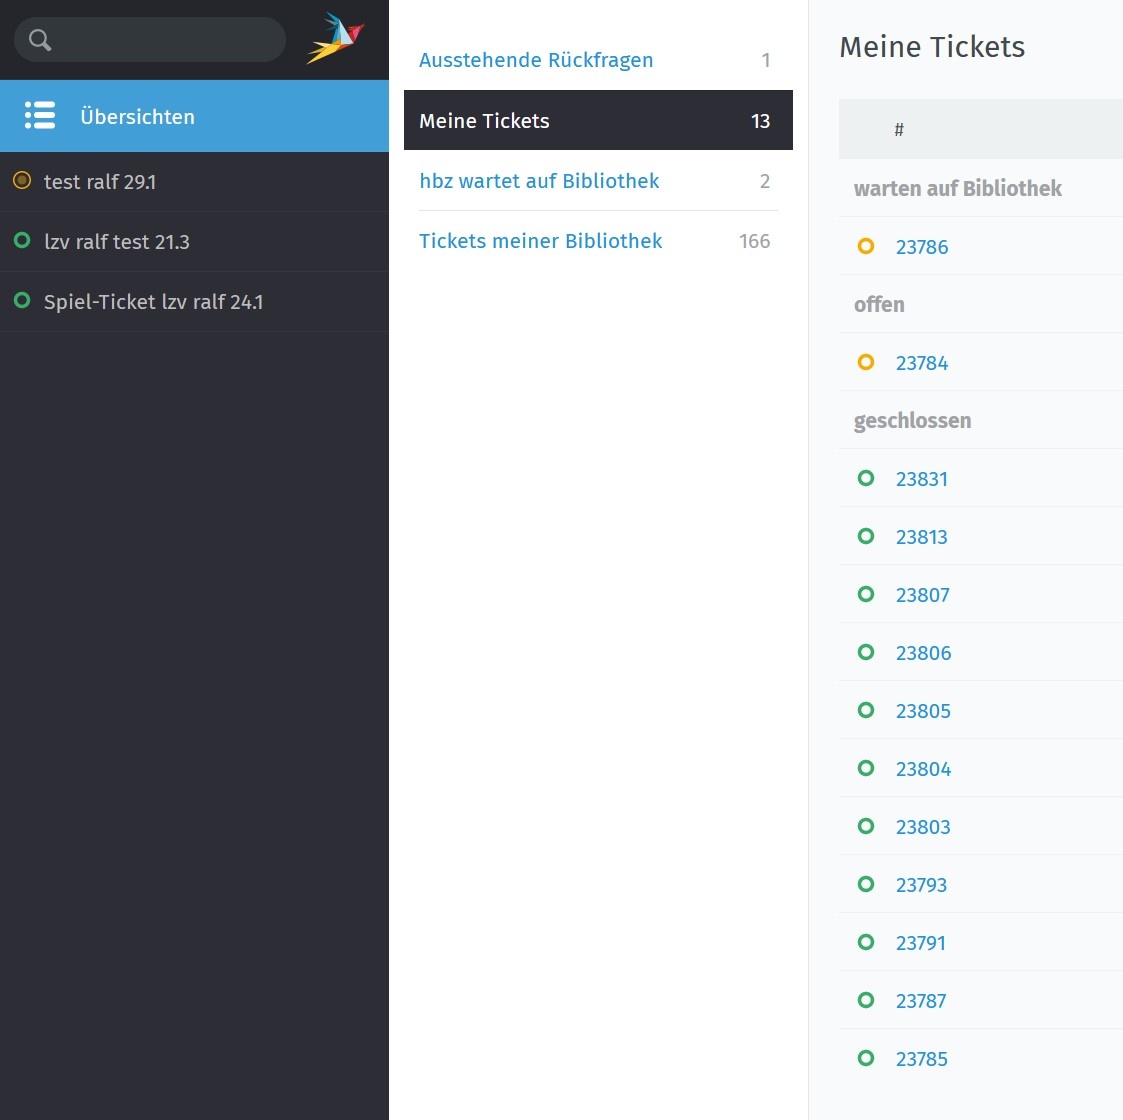Open ticket number 23793
Image resolution: width=1123 pixels, height=1120 pixels.
coord(921,885)
